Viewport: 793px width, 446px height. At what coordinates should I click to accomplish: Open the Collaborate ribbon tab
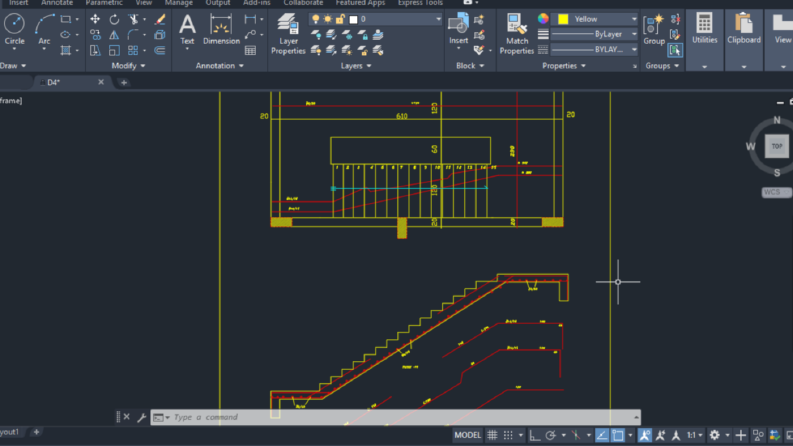point(303,3)
